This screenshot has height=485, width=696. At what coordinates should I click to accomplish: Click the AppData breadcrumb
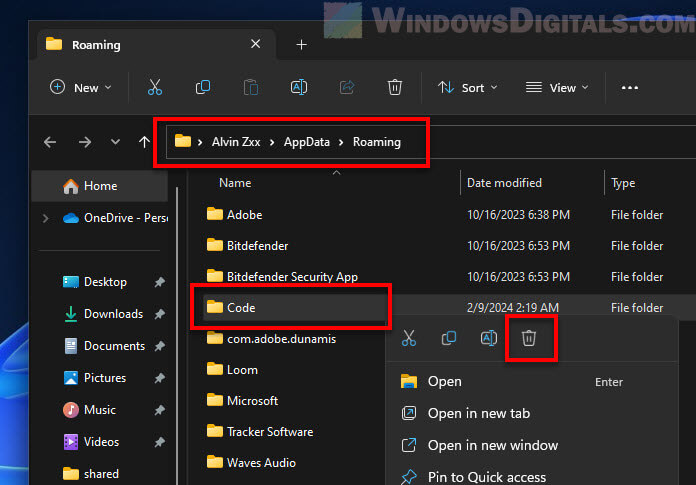point(307,142)
